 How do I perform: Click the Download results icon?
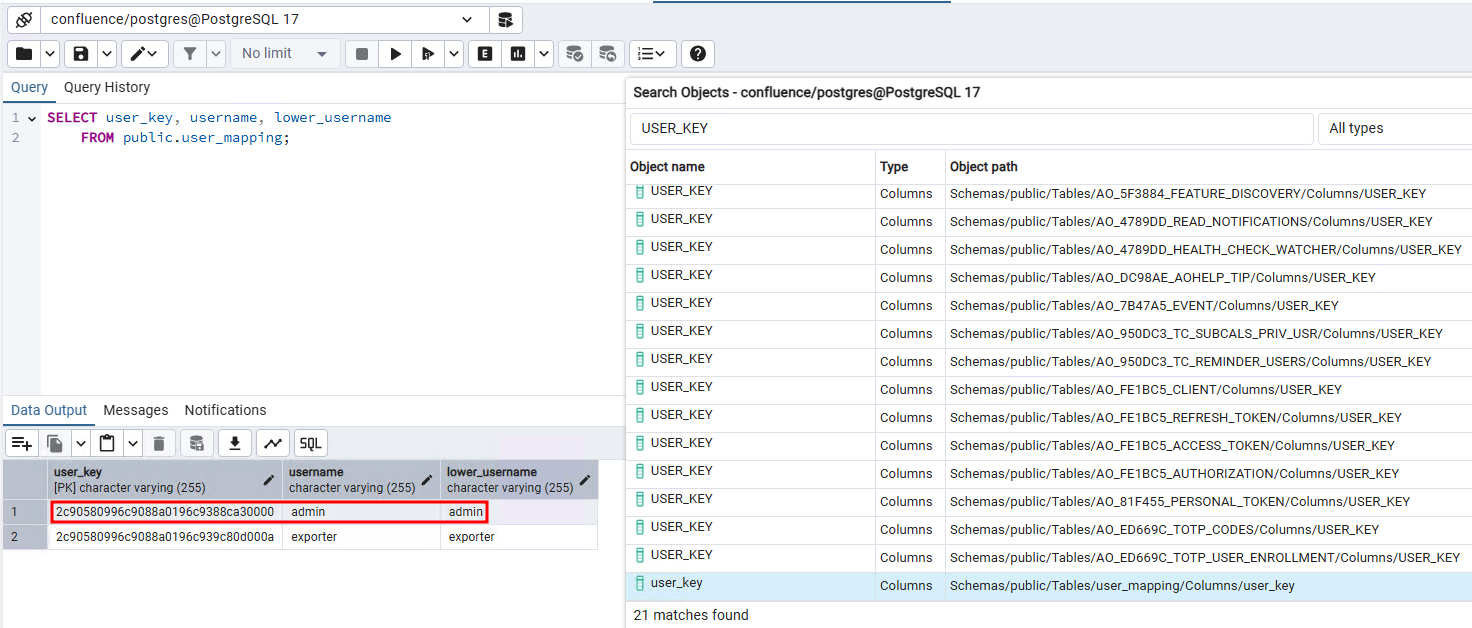click(x=235, y=443)
